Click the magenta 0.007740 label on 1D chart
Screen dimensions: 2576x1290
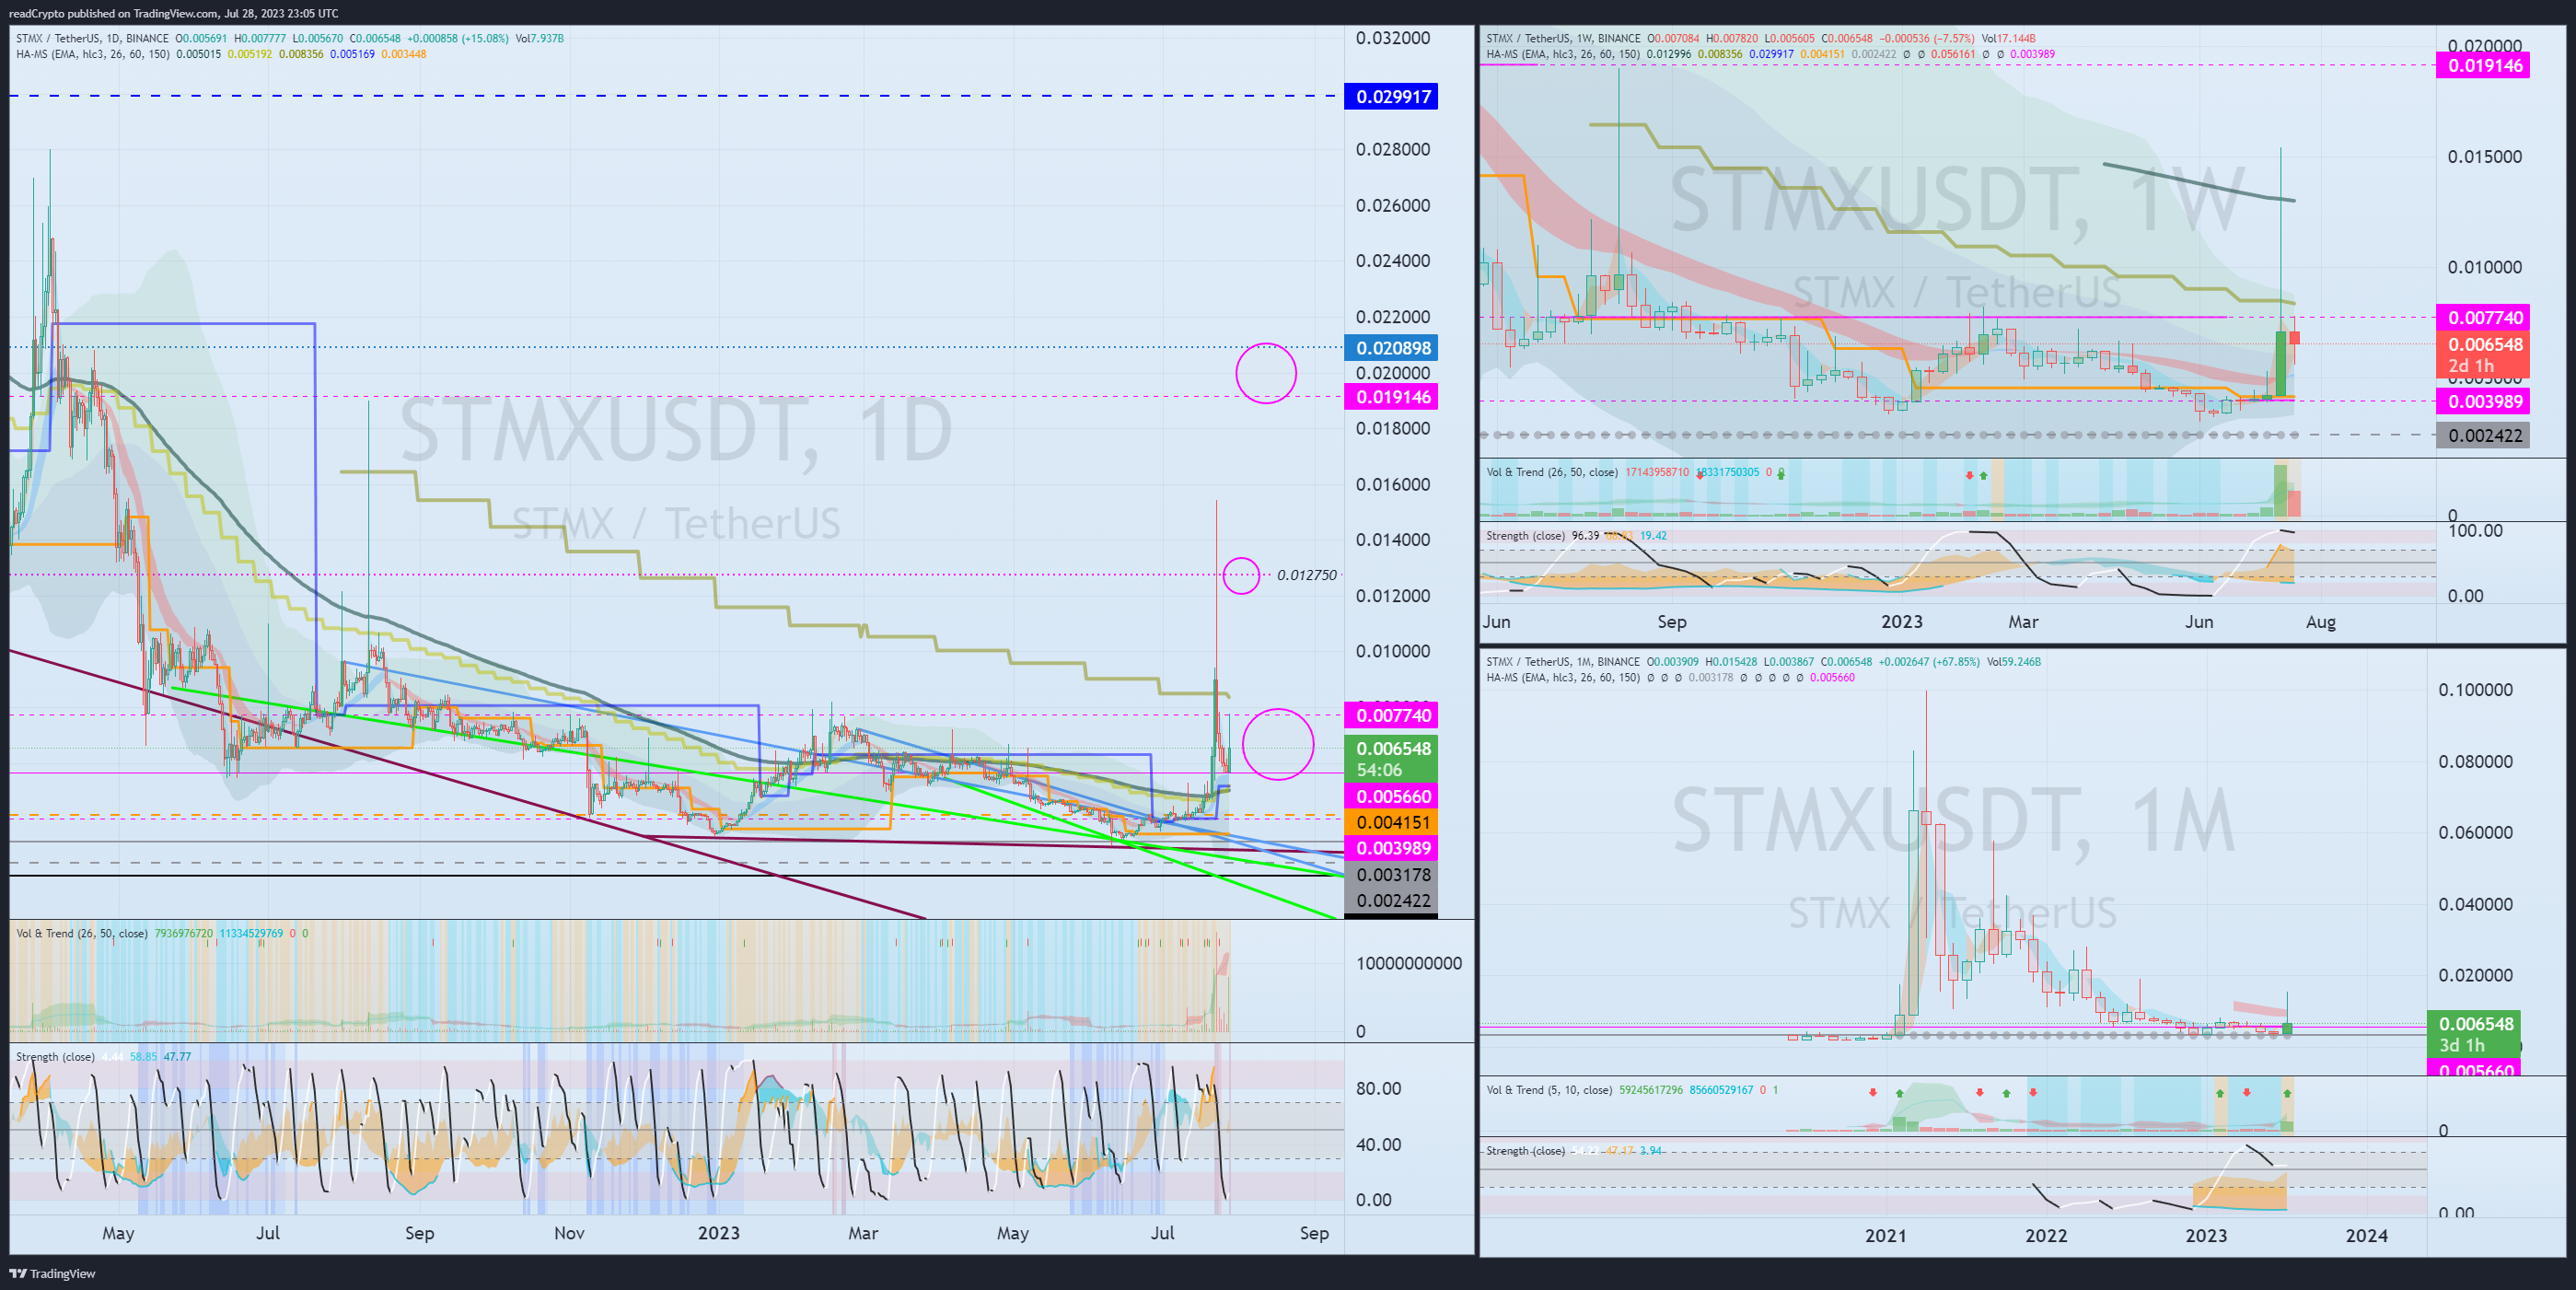(x=1391, y=715)
